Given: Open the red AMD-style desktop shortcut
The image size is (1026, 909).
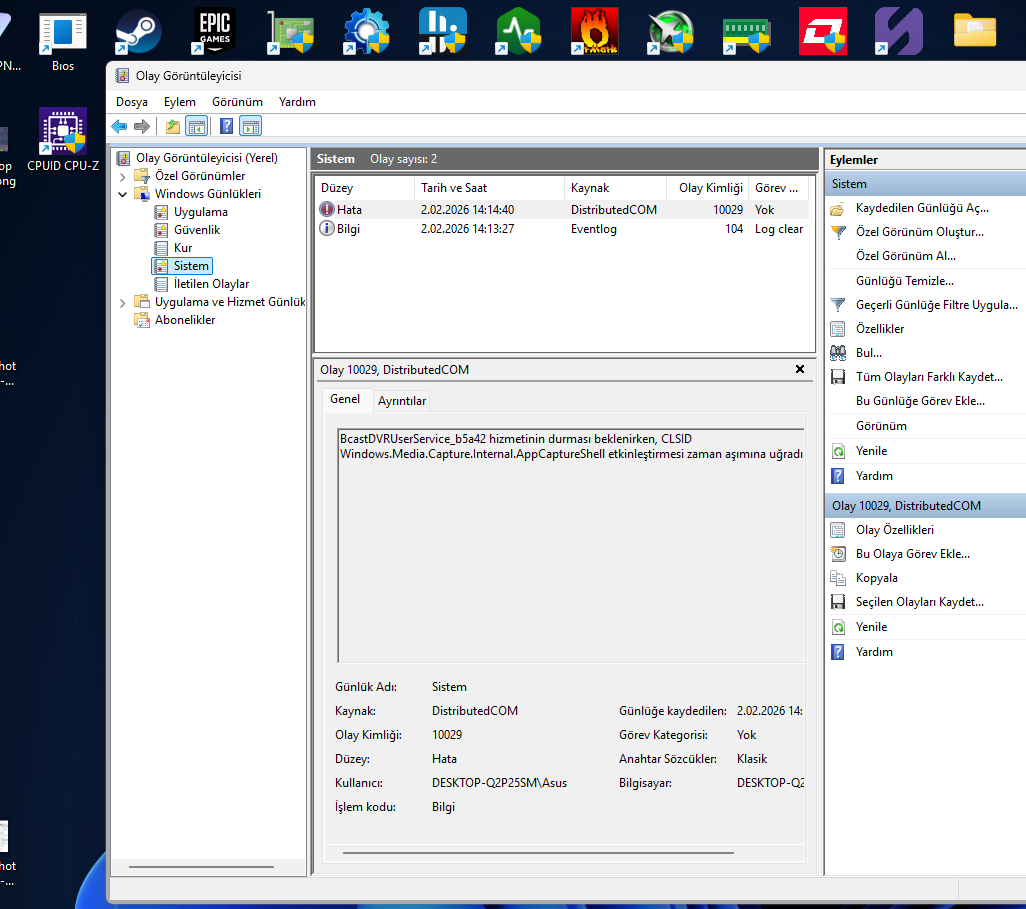Looking at the screenshot, I should click(x=823, y=31).
